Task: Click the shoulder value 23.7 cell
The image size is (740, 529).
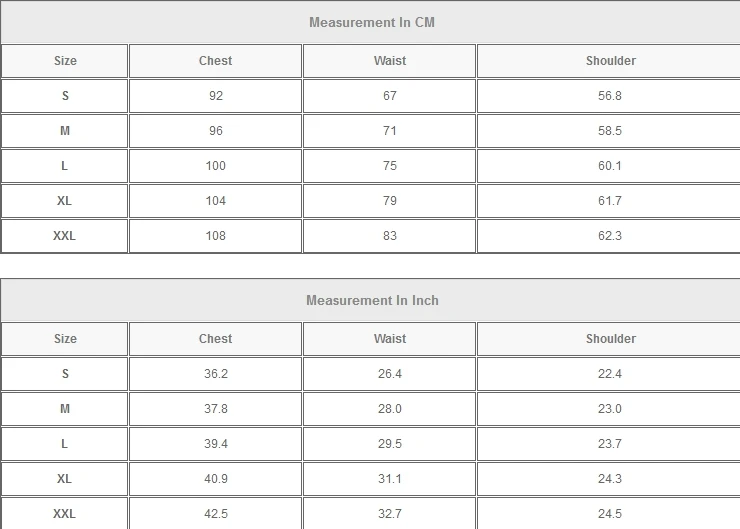Action: [x=610, y=444]
